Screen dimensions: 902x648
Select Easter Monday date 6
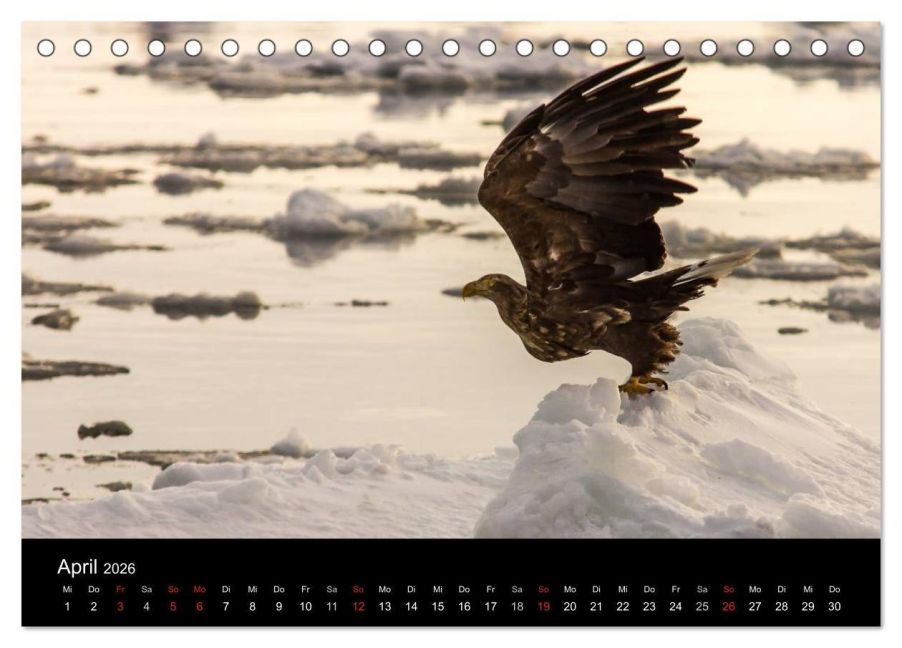pos(200,607)
